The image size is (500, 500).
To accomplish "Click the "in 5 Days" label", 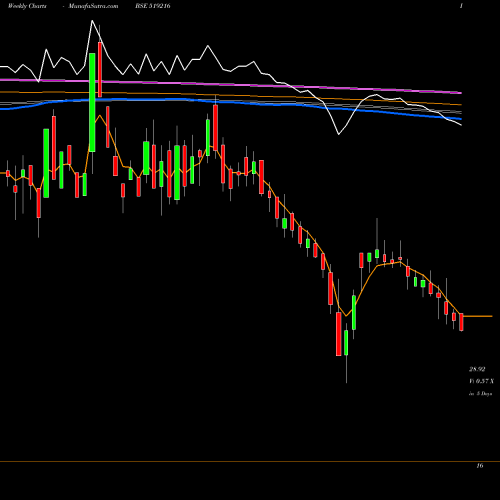I will pyautogui.click(x=480, y=393).
